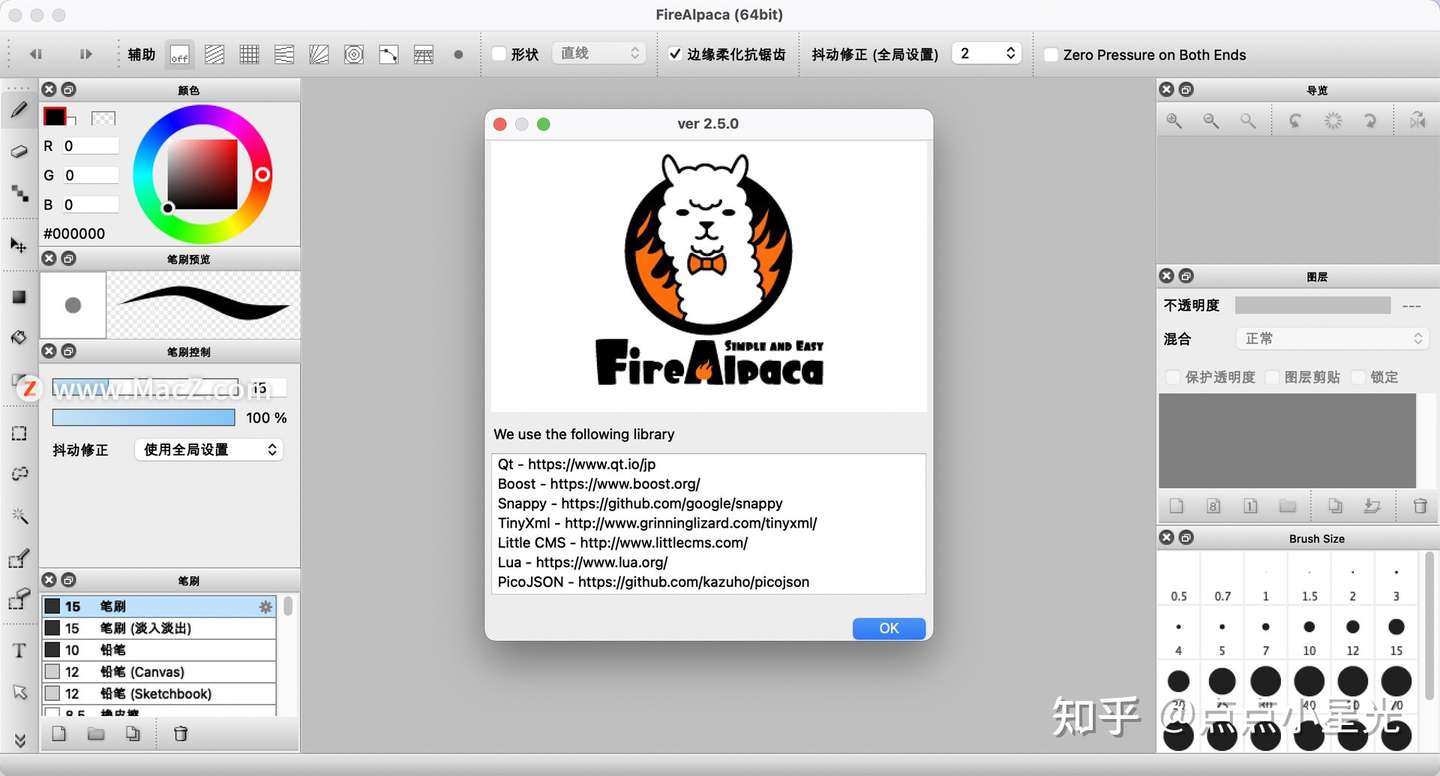This screenshot has width=1440, height=776.
Task: Select the Move tool
Action: [x=19, y=245]
